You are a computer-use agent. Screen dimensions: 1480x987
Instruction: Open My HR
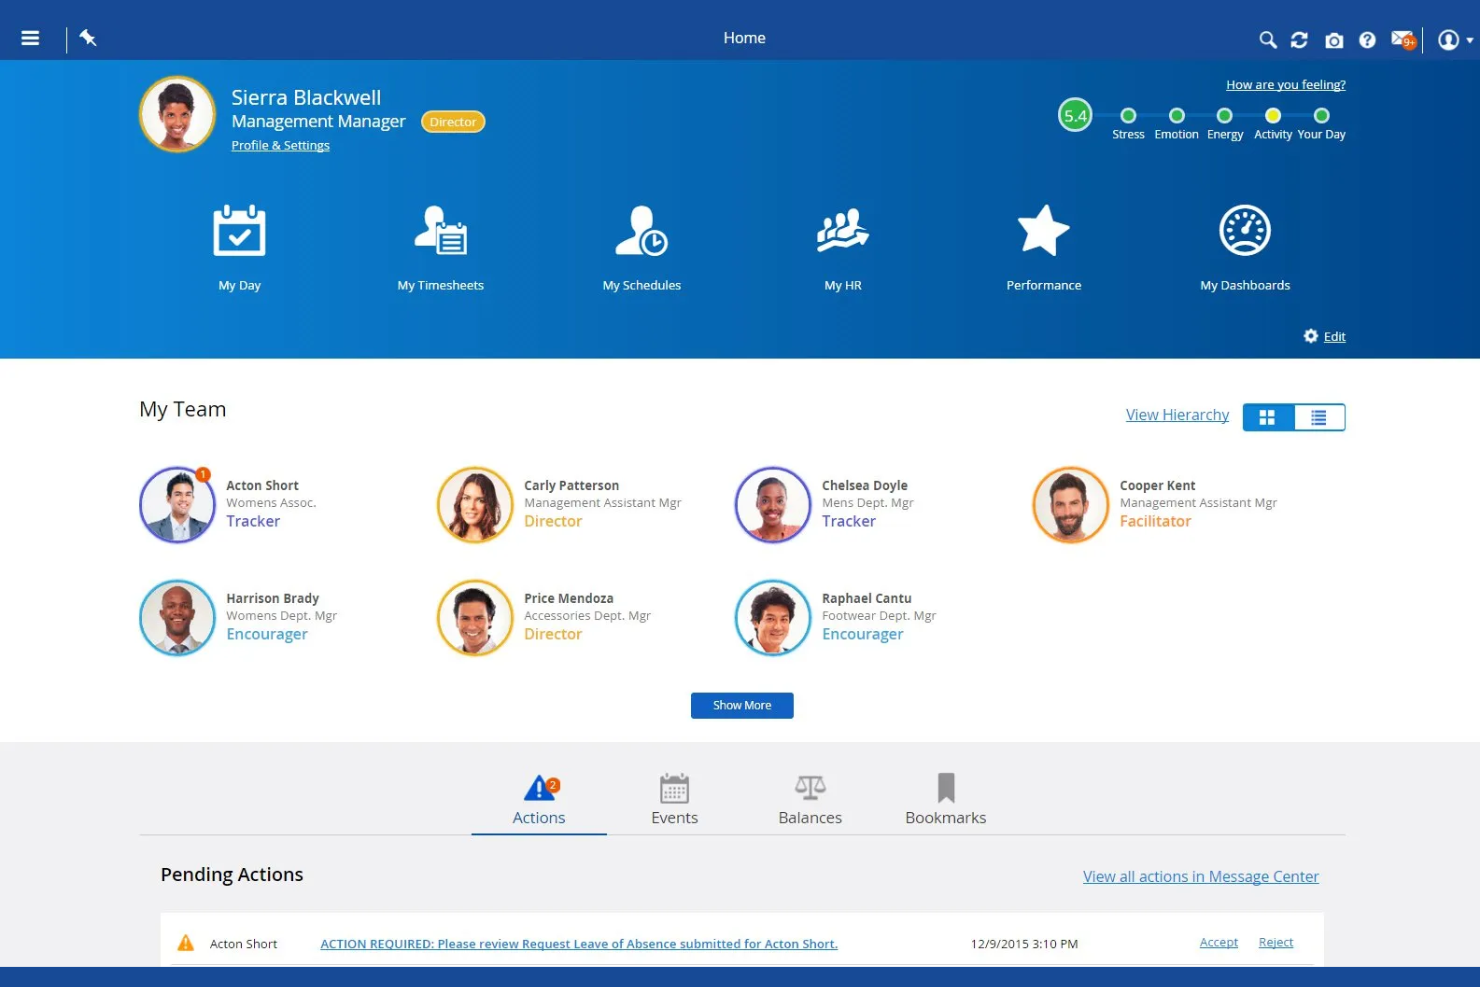tap(842, 232)
